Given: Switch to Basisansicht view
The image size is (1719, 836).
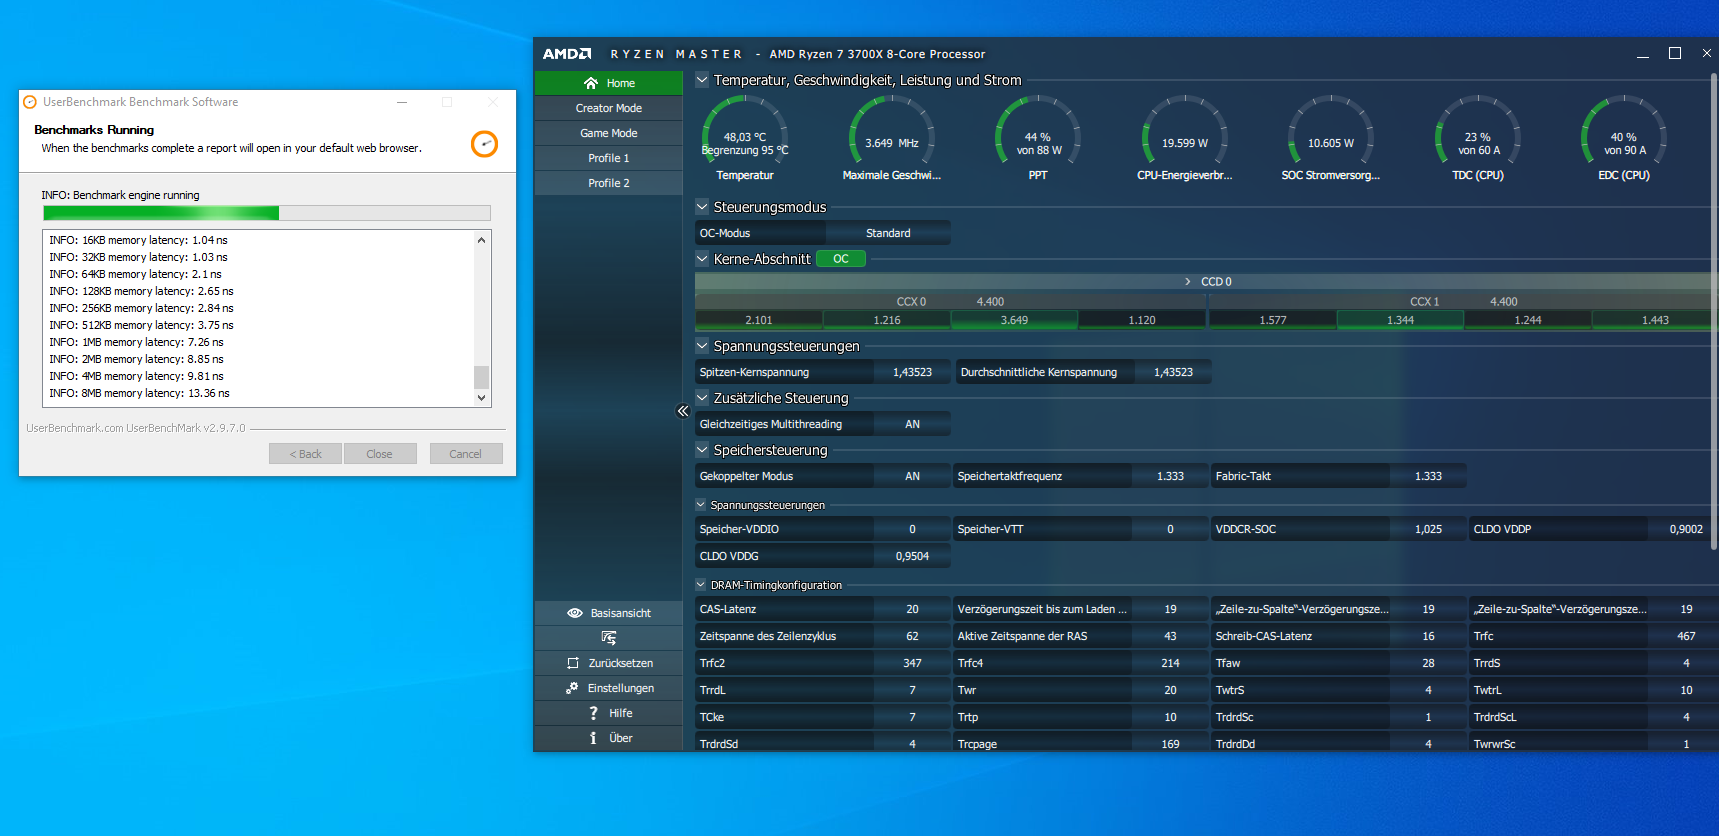Looking at the screenshot, I should (609, 613).
